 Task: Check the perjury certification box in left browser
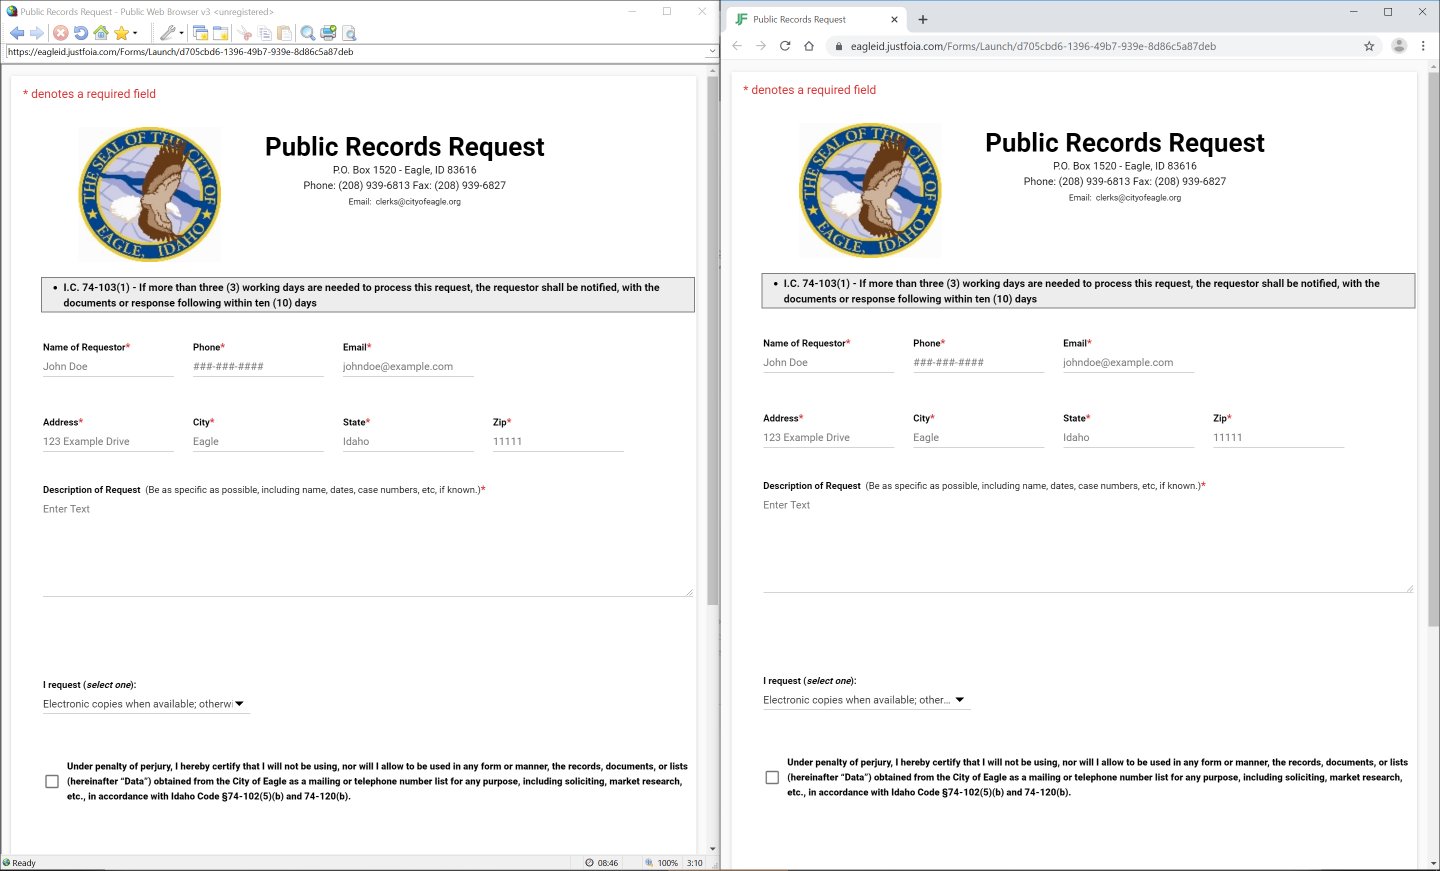click(x=52, y=782)
